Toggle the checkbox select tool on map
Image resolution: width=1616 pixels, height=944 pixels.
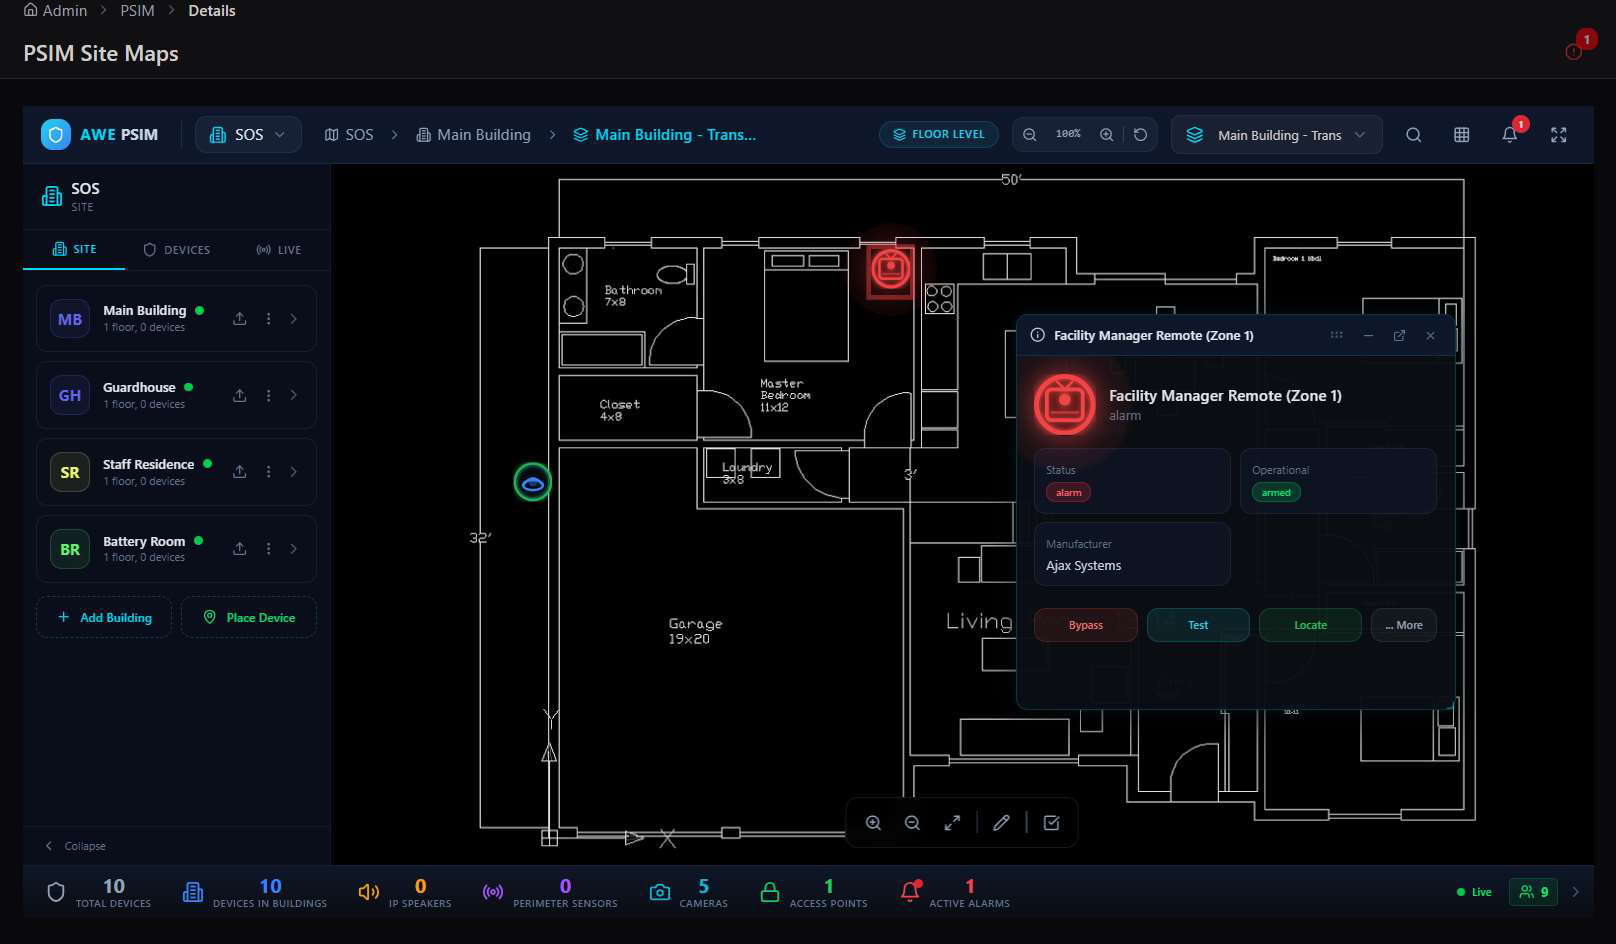pyautogui.click(x=1051, y=823)
